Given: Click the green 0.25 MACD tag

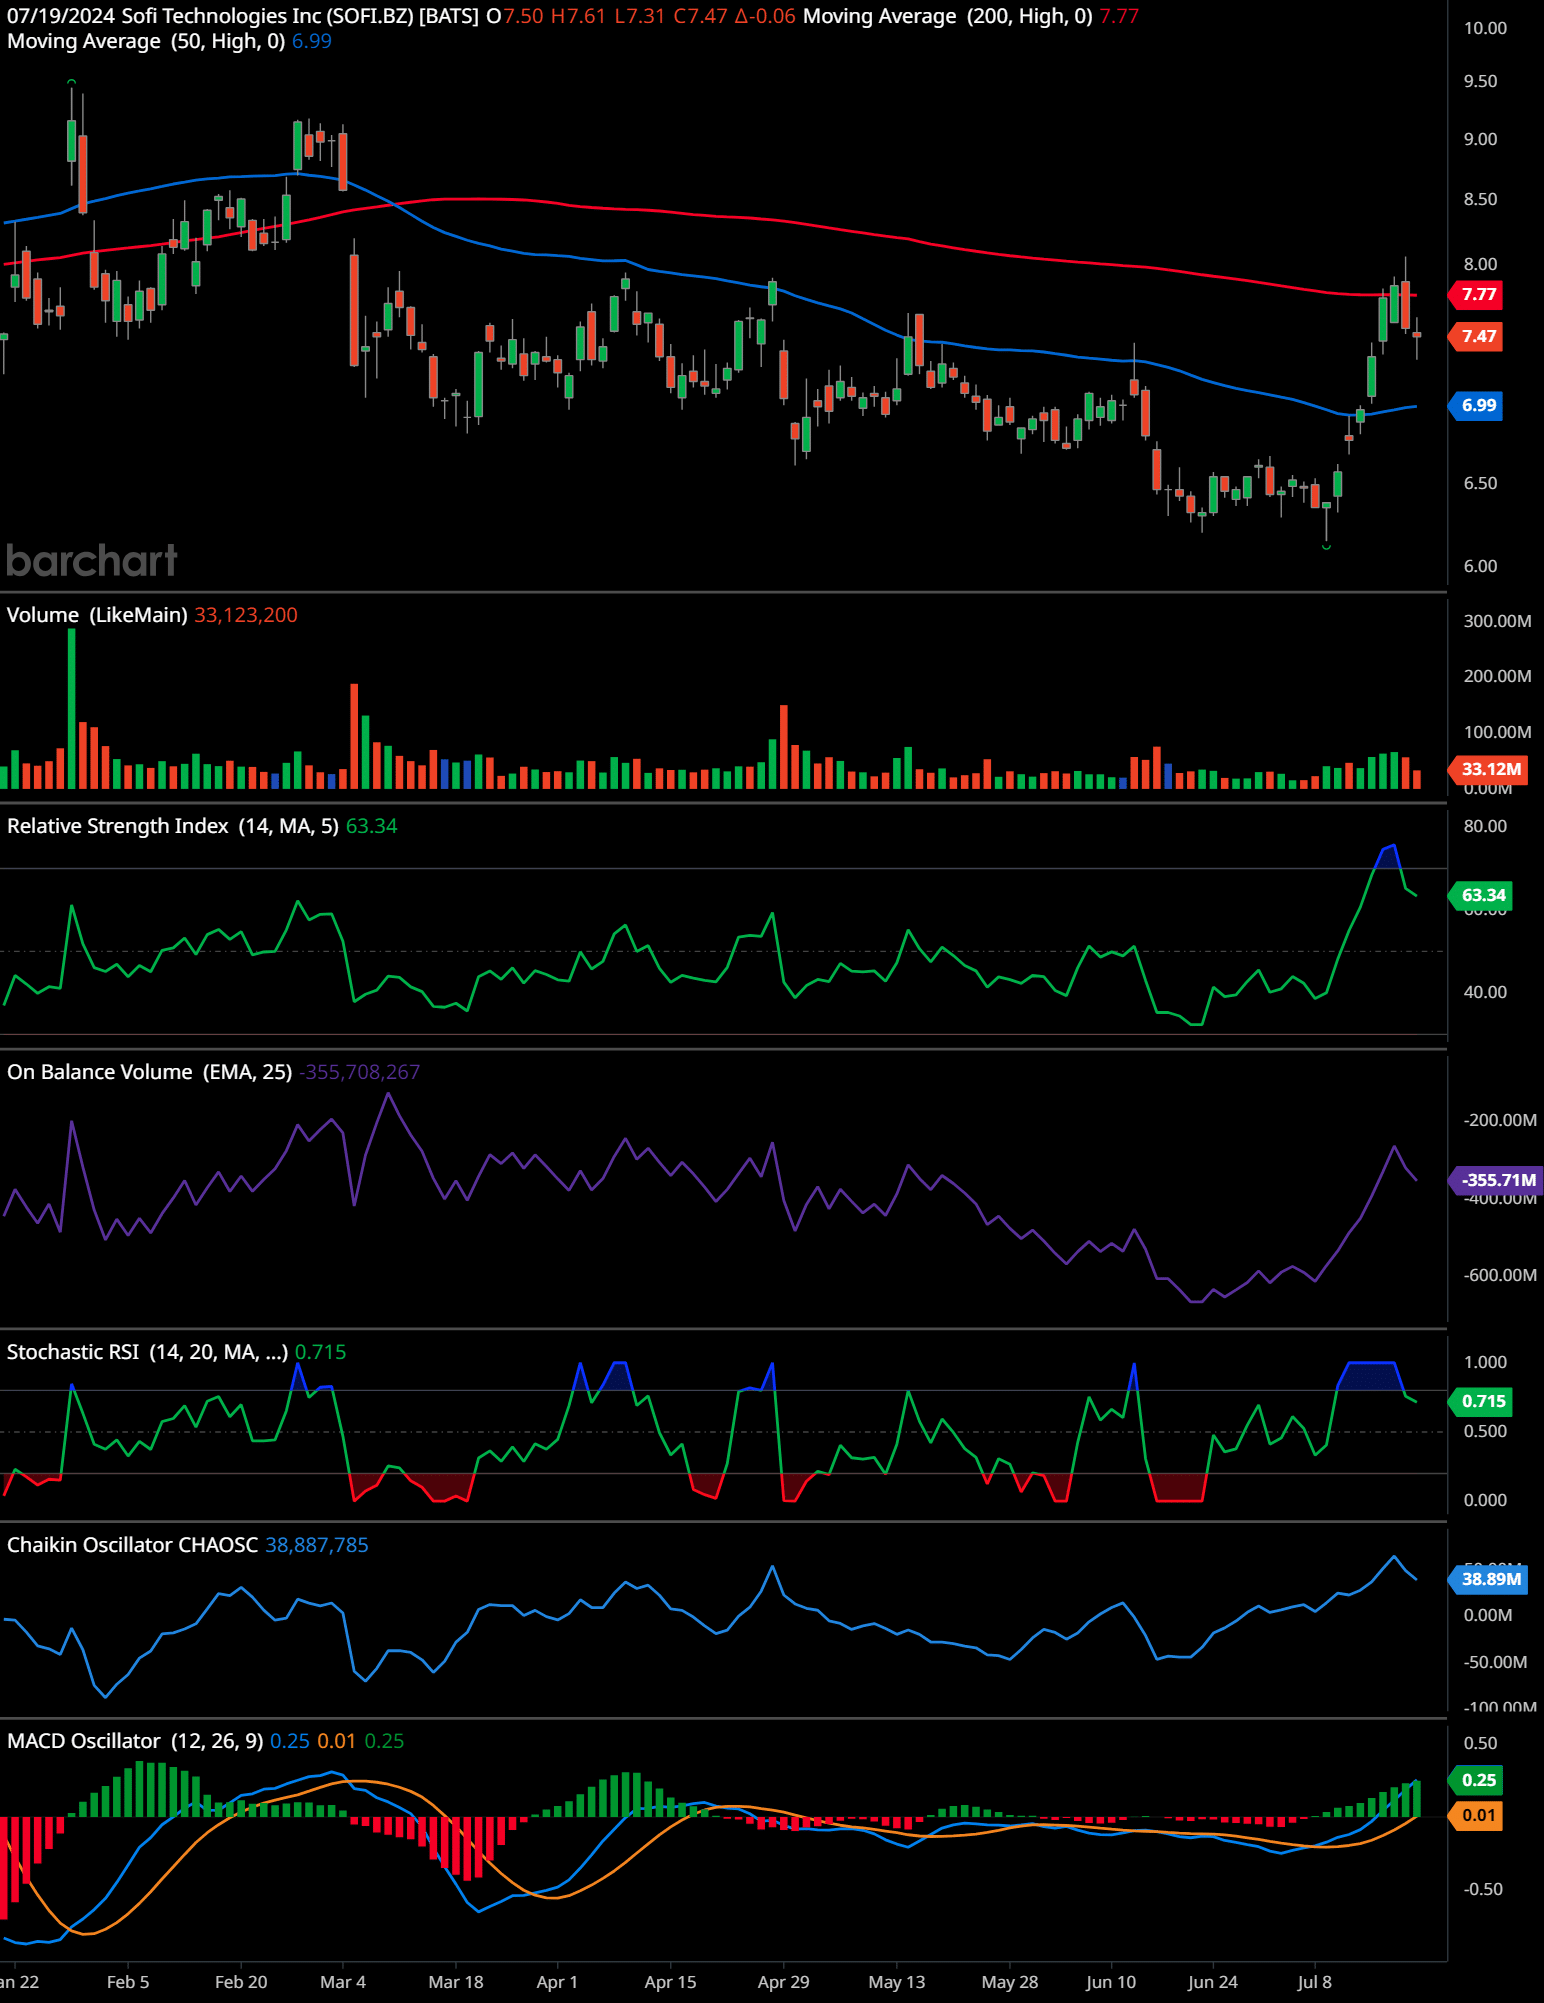Looking at the screenshot, I should (x=1477, y=1780).
